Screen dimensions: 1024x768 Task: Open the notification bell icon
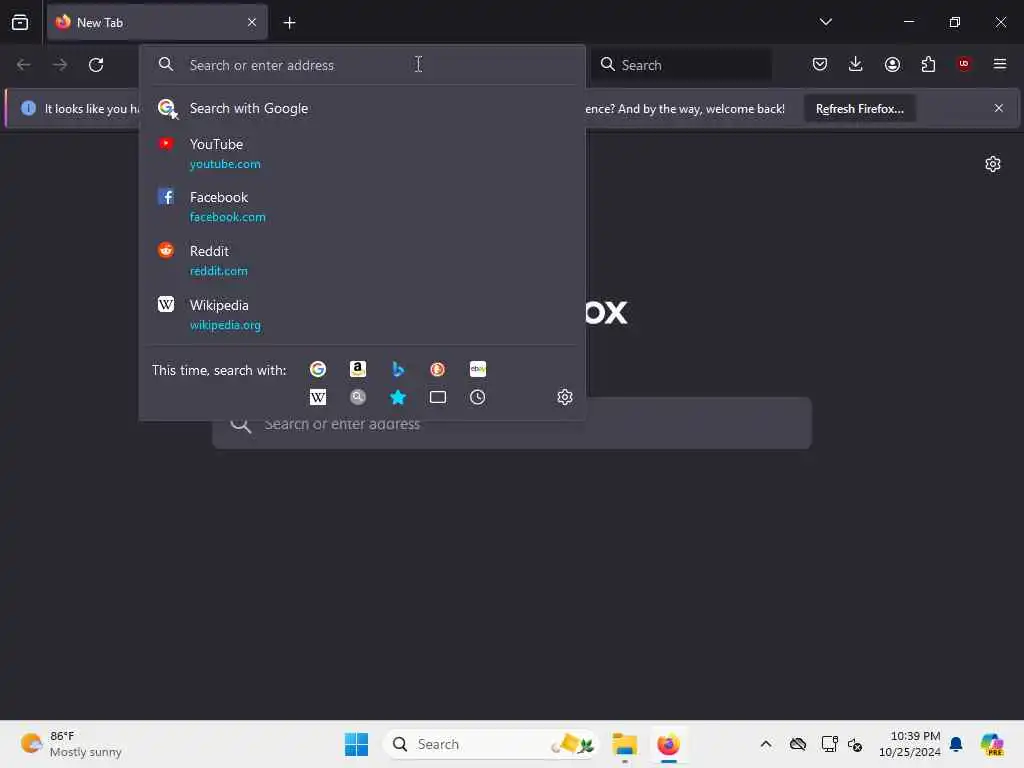(x=956, y=744)
